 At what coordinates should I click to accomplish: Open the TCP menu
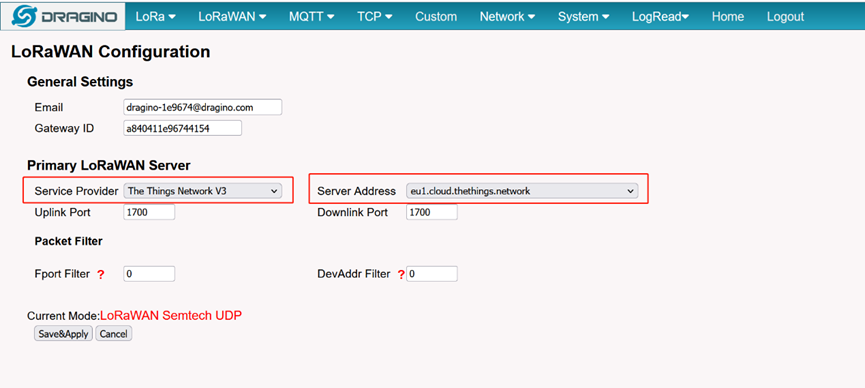click(375, 17)
